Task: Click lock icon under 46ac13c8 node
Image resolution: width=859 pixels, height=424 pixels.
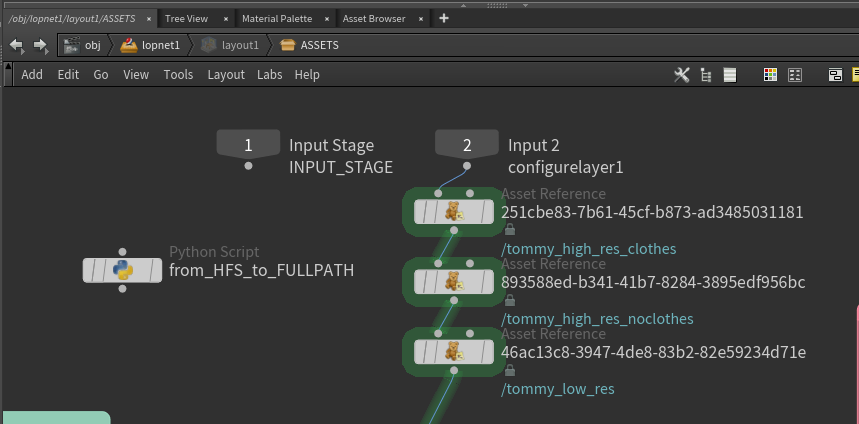Action: point(509,370)
